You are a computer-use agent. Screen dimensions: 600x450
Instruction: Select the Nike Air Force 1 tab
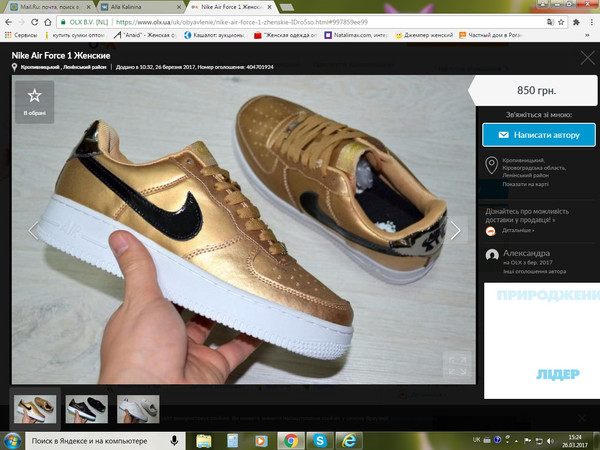[230, 7]
